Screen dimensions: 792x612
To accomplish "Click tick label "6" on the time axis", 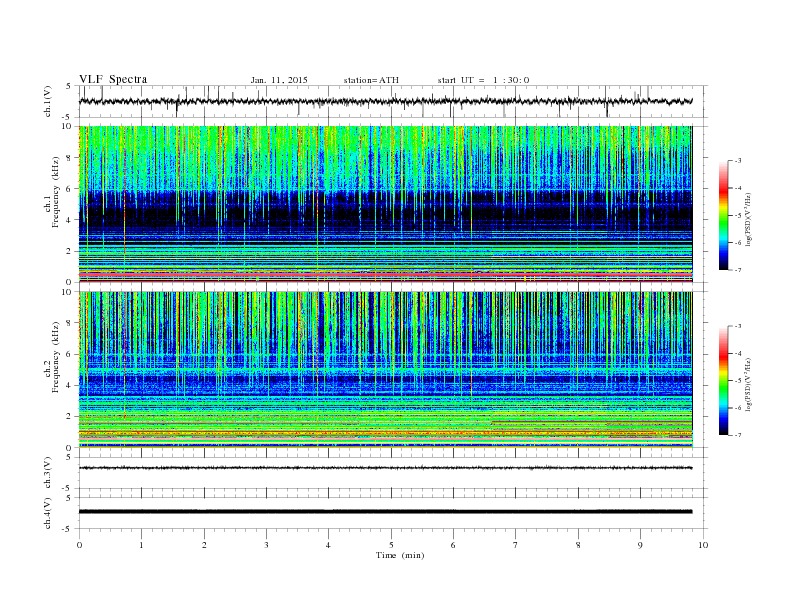I will pyautogui.click(x=453, y=545).
